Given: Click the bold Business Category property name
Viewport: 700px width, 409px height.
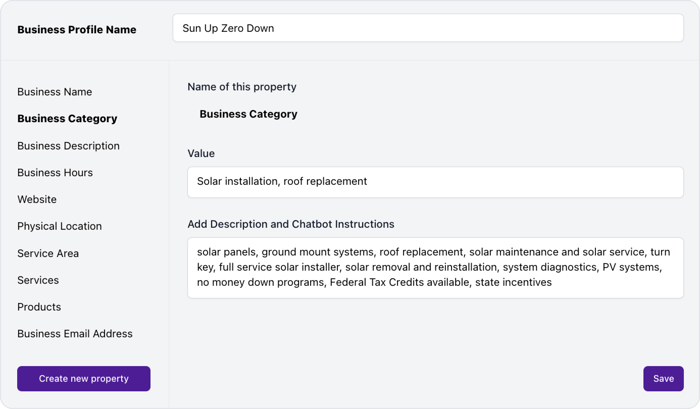Looking at the screenshot, I should (248, 114).
